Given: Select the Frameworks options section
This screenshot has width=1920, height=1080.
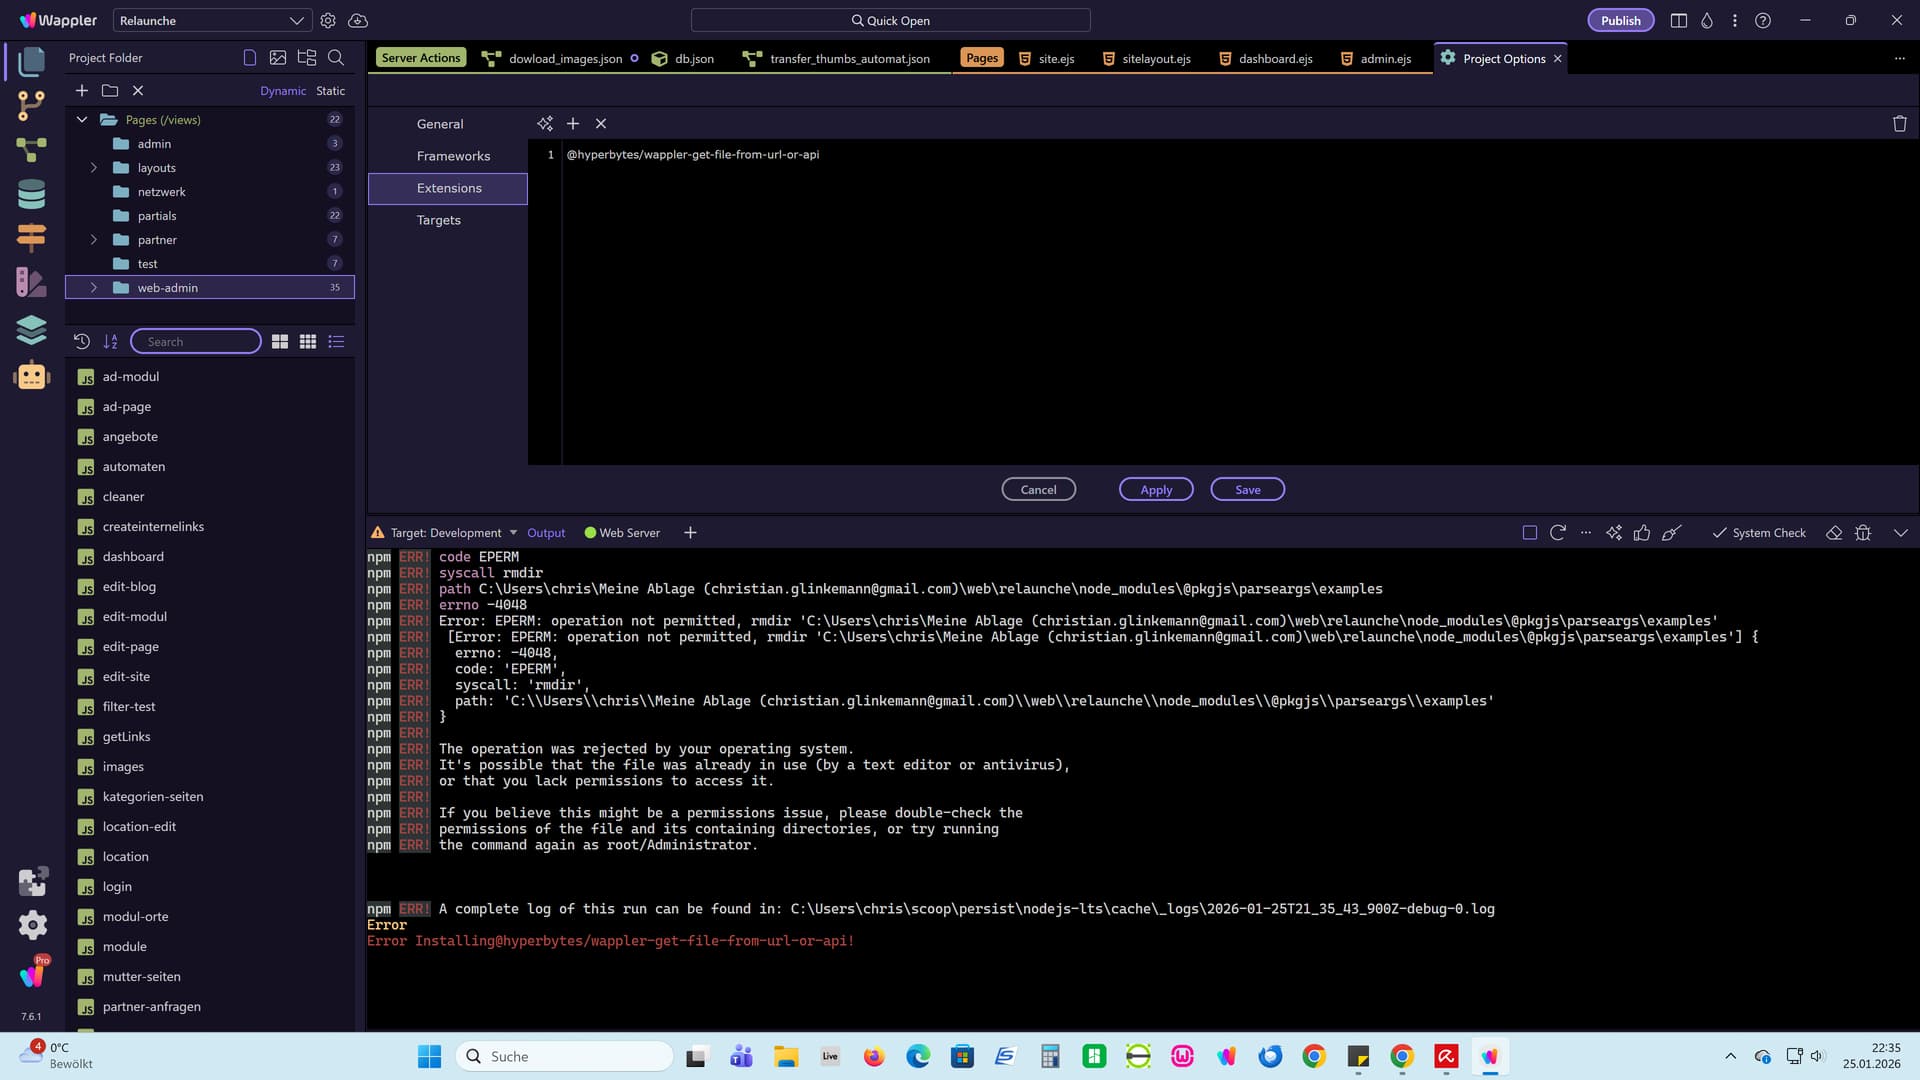Looking at the screenshot, I should click(x=453, y=156).
